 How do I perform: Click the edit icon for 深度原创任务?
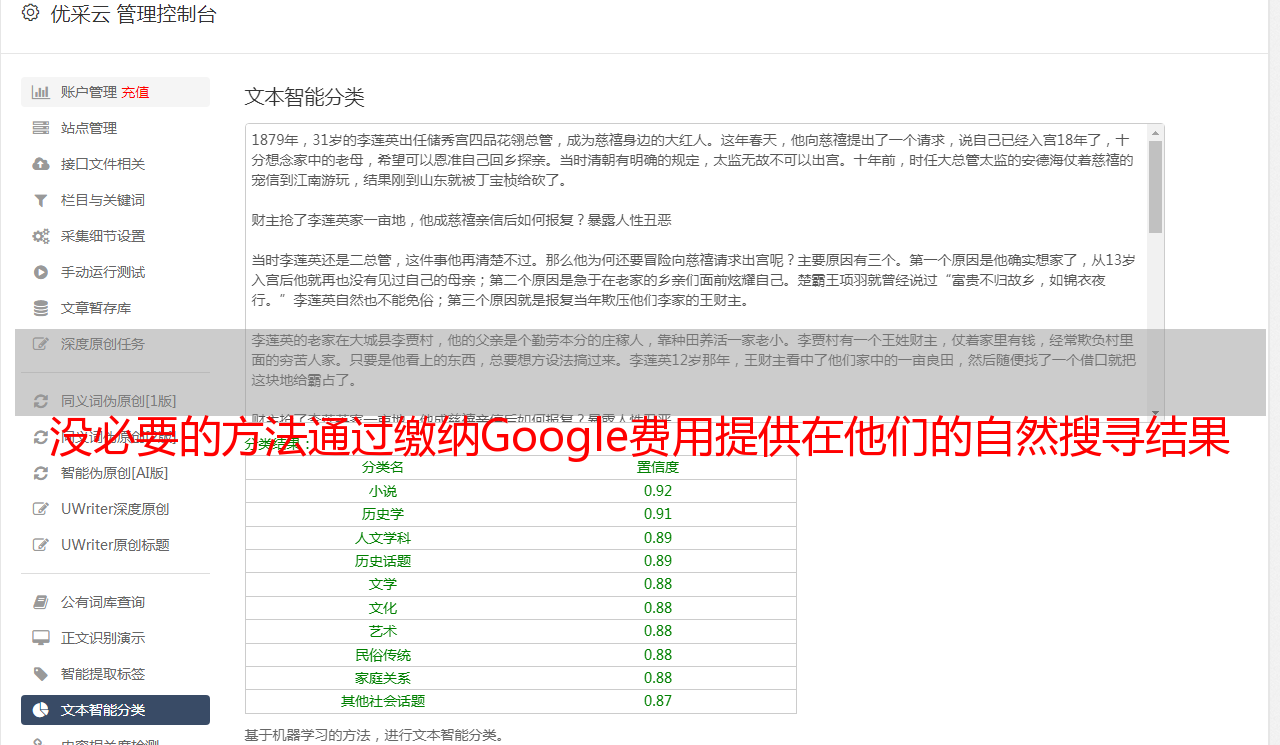coord(41,344)
